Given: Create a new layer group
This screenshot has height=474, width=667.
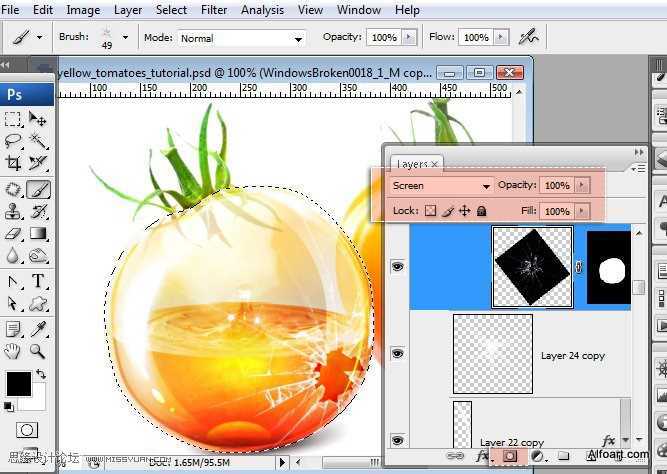Looking at the screenshot, I should (x=563, y=457).
